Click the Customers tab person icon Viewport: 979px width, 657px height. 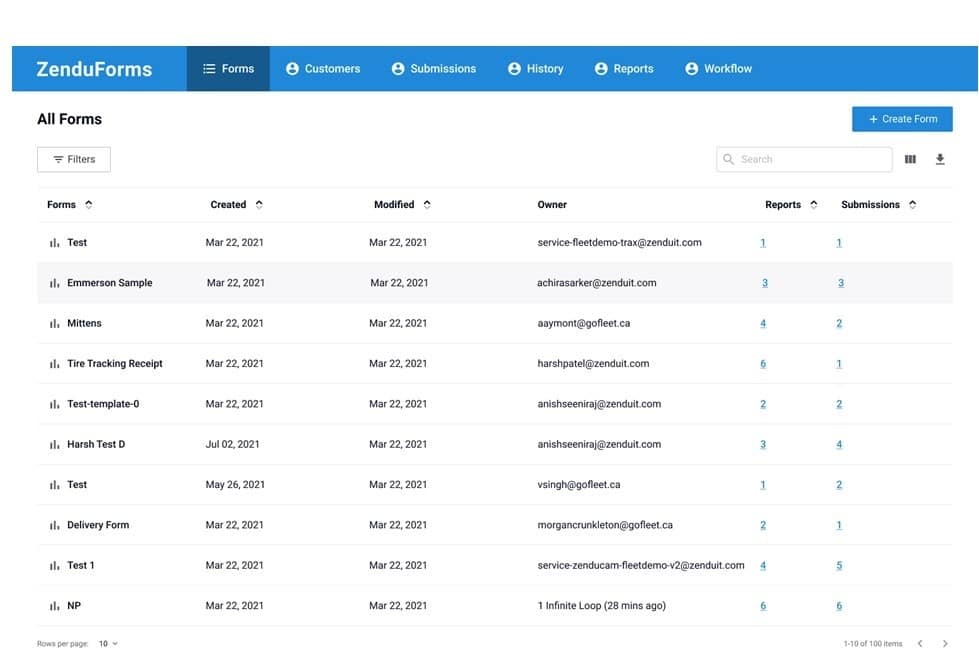(292, 69)
